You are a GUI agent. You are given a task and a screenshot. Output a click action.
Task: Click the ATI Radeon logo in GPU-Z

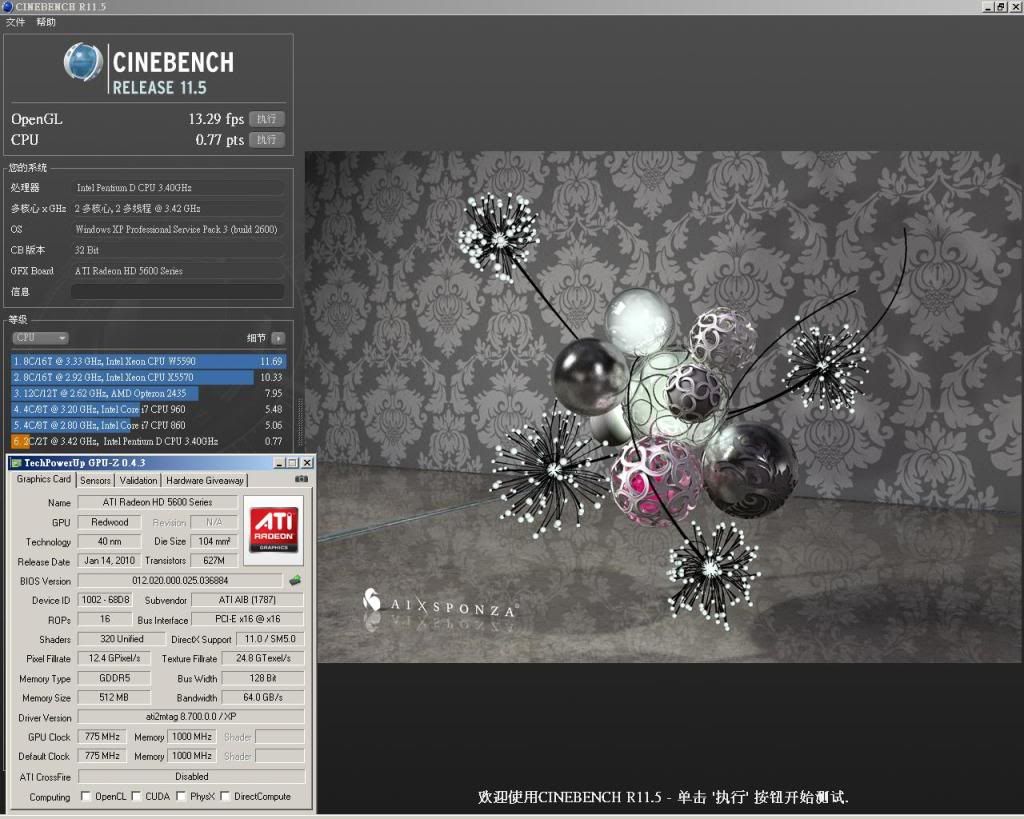pos(273,530)
